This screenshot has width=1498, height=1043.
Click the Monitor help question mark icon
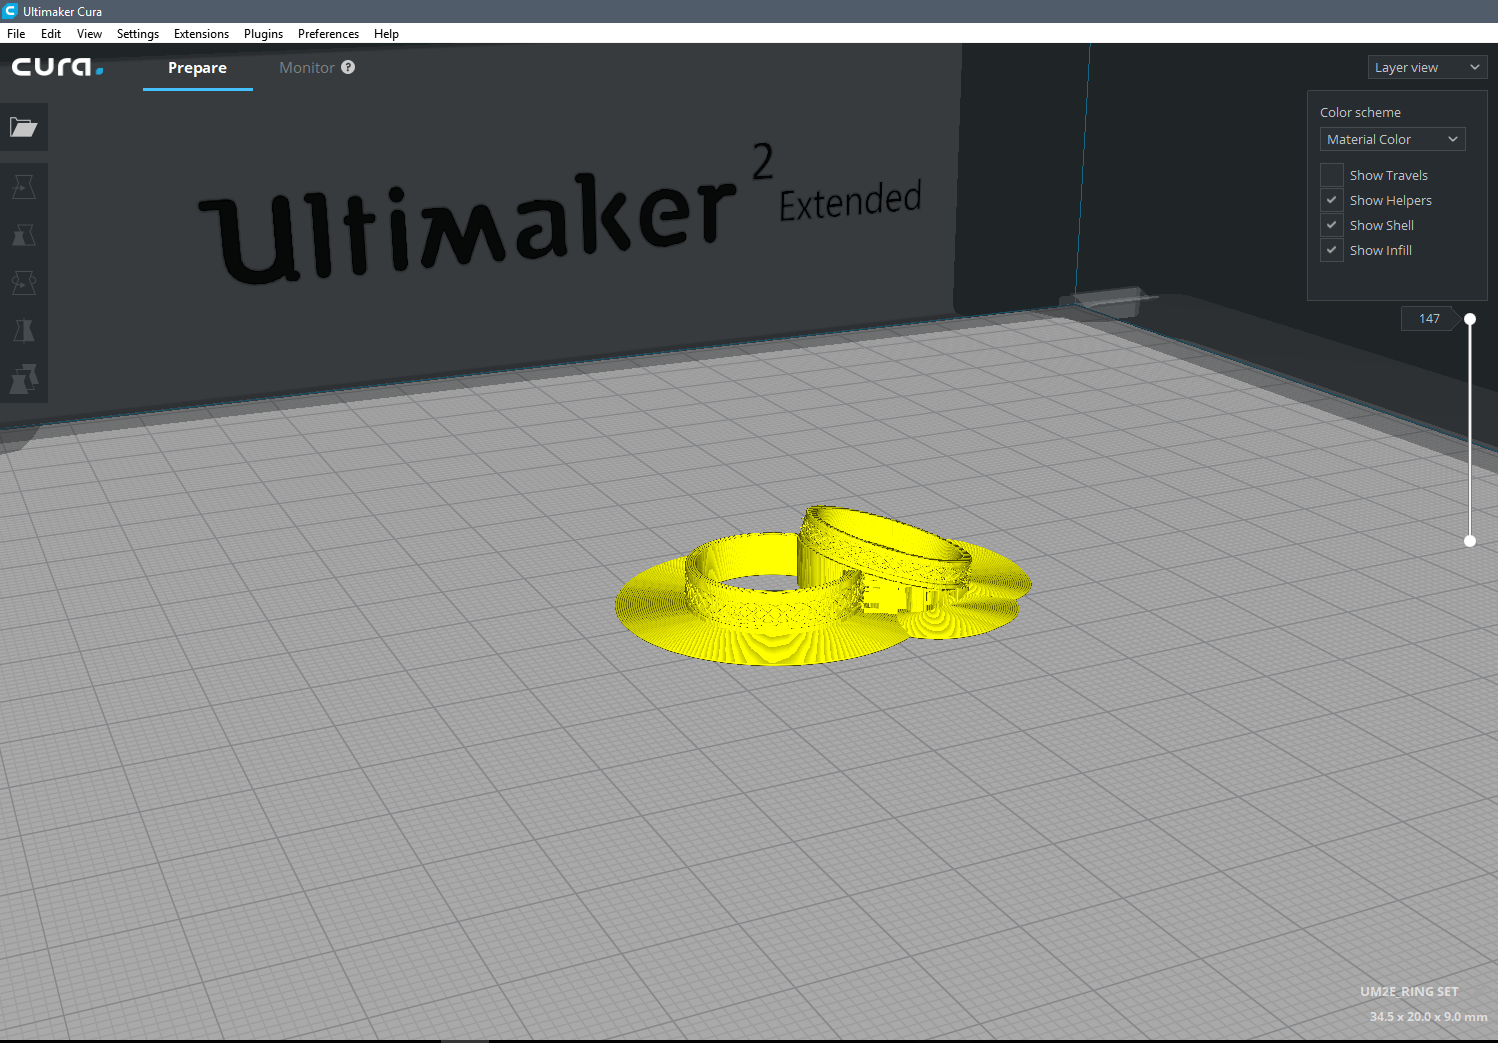click(348, 67)
